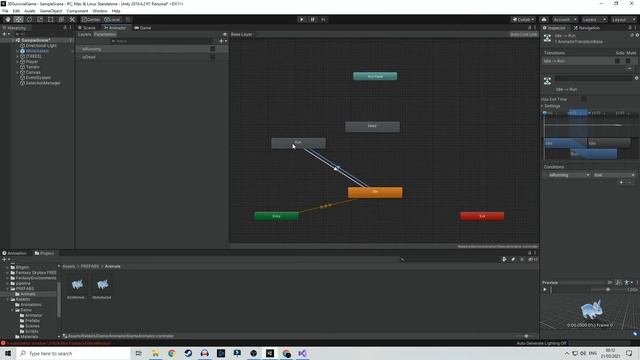This screenshot has height=360, width=640.
Task: Toggle Solo checkbox for Idle -> Run transition
Action: 618,61
